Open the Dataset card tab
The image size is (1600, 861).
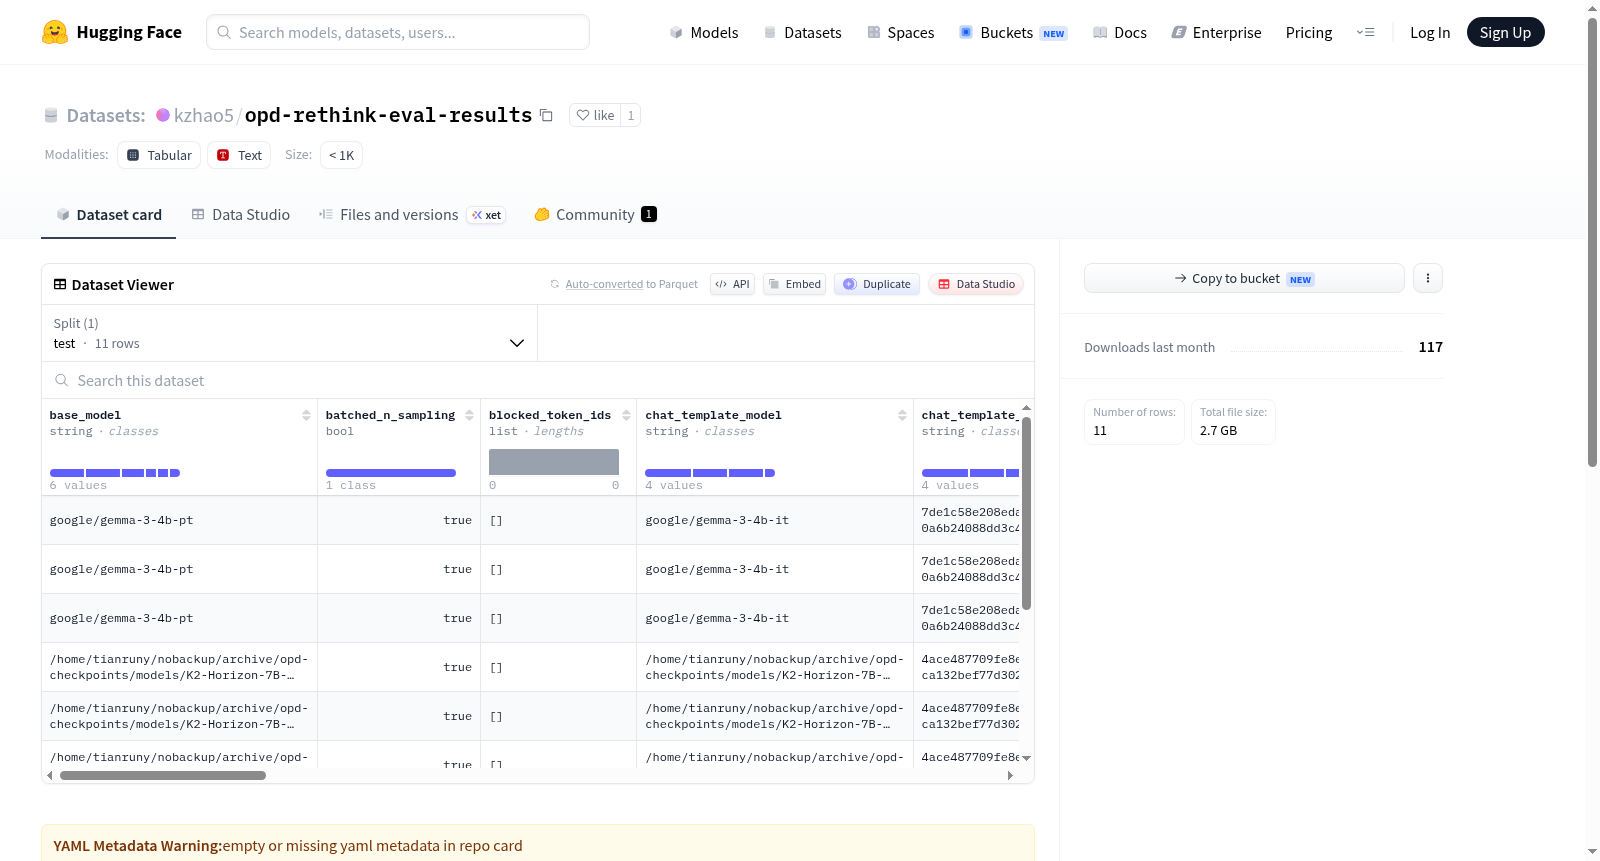(x=108, y=214)
